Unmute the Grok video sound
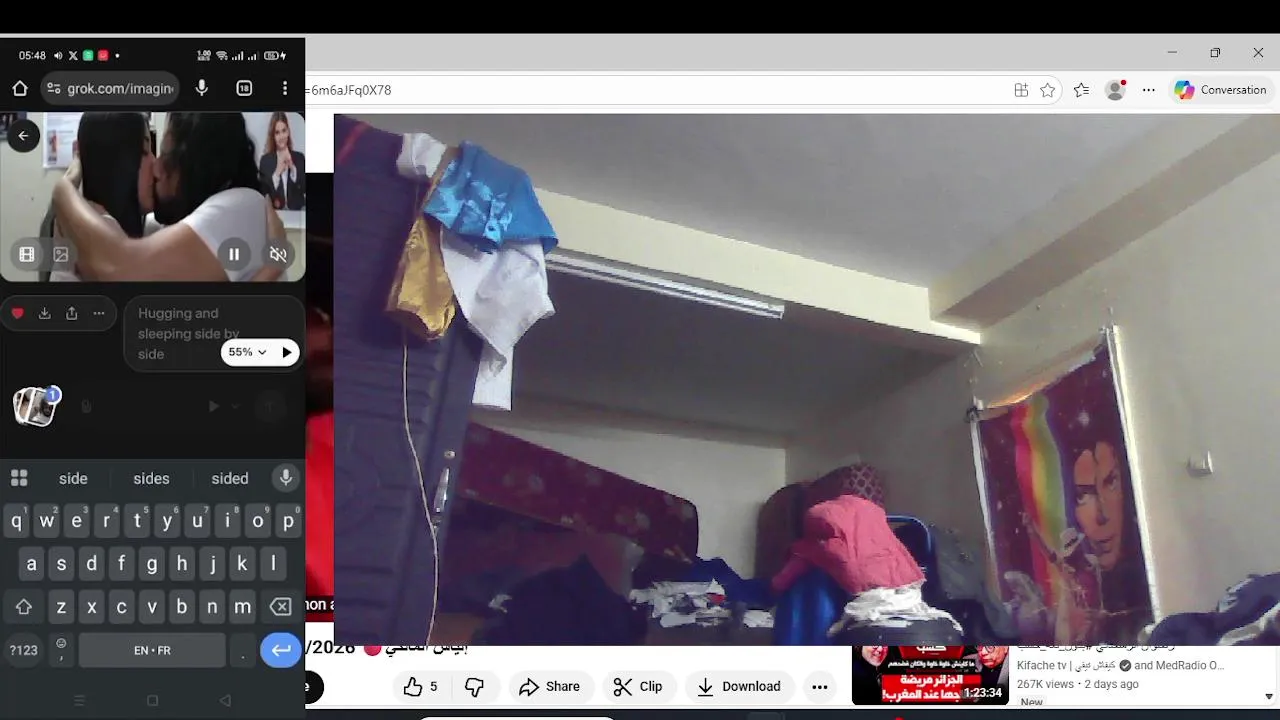Screen dimensions: 1280x720 pyautogui.click(x=278, y=254)
